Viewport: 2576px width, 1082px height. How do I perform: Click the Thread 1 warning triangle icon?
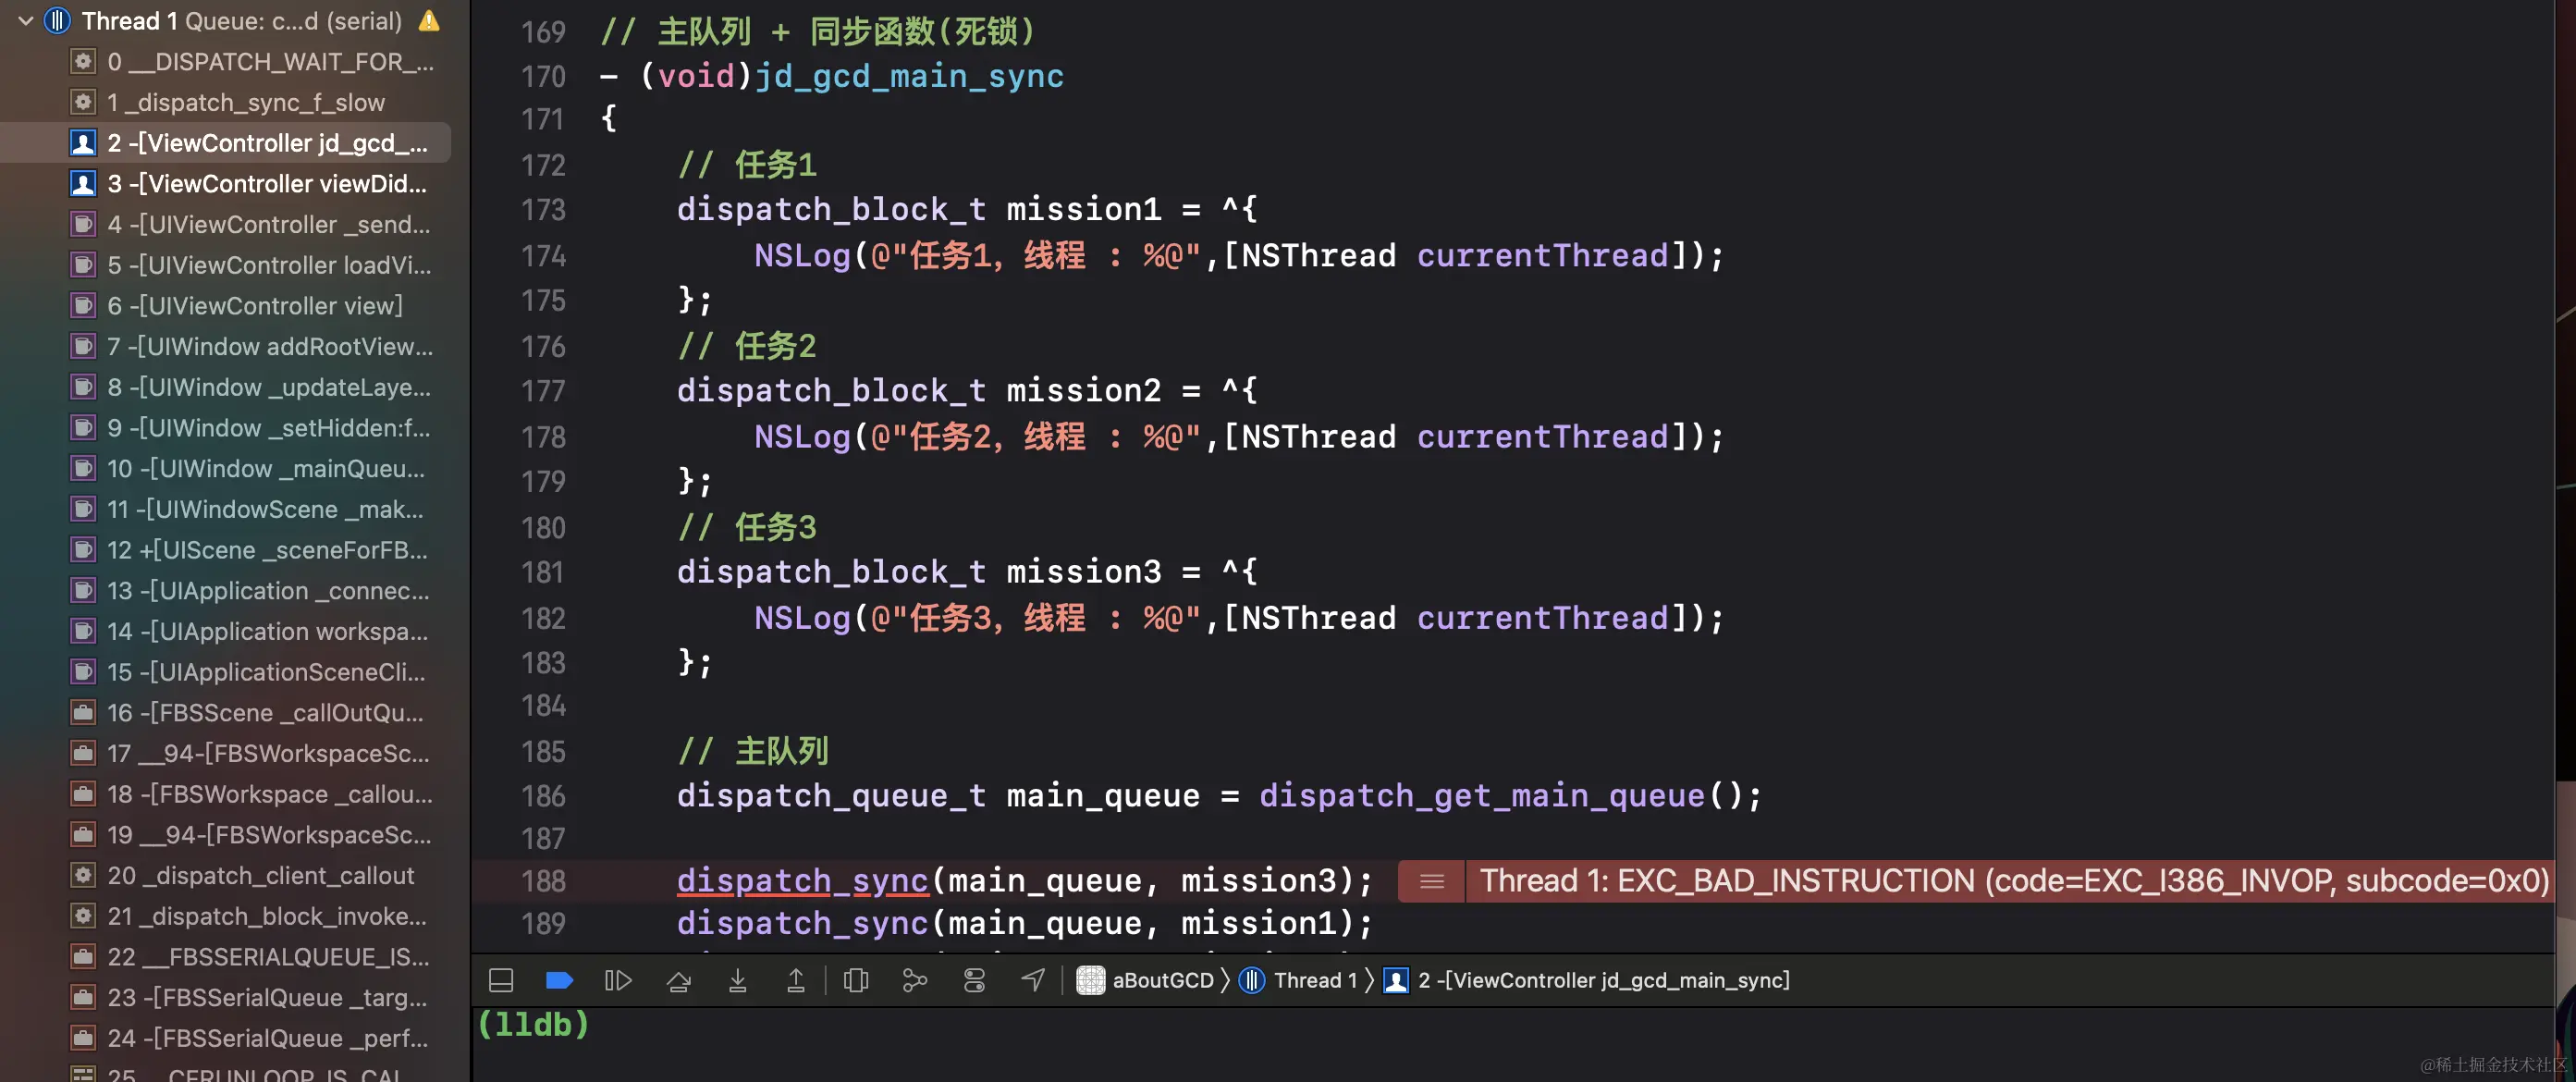[x=429, y=20]
